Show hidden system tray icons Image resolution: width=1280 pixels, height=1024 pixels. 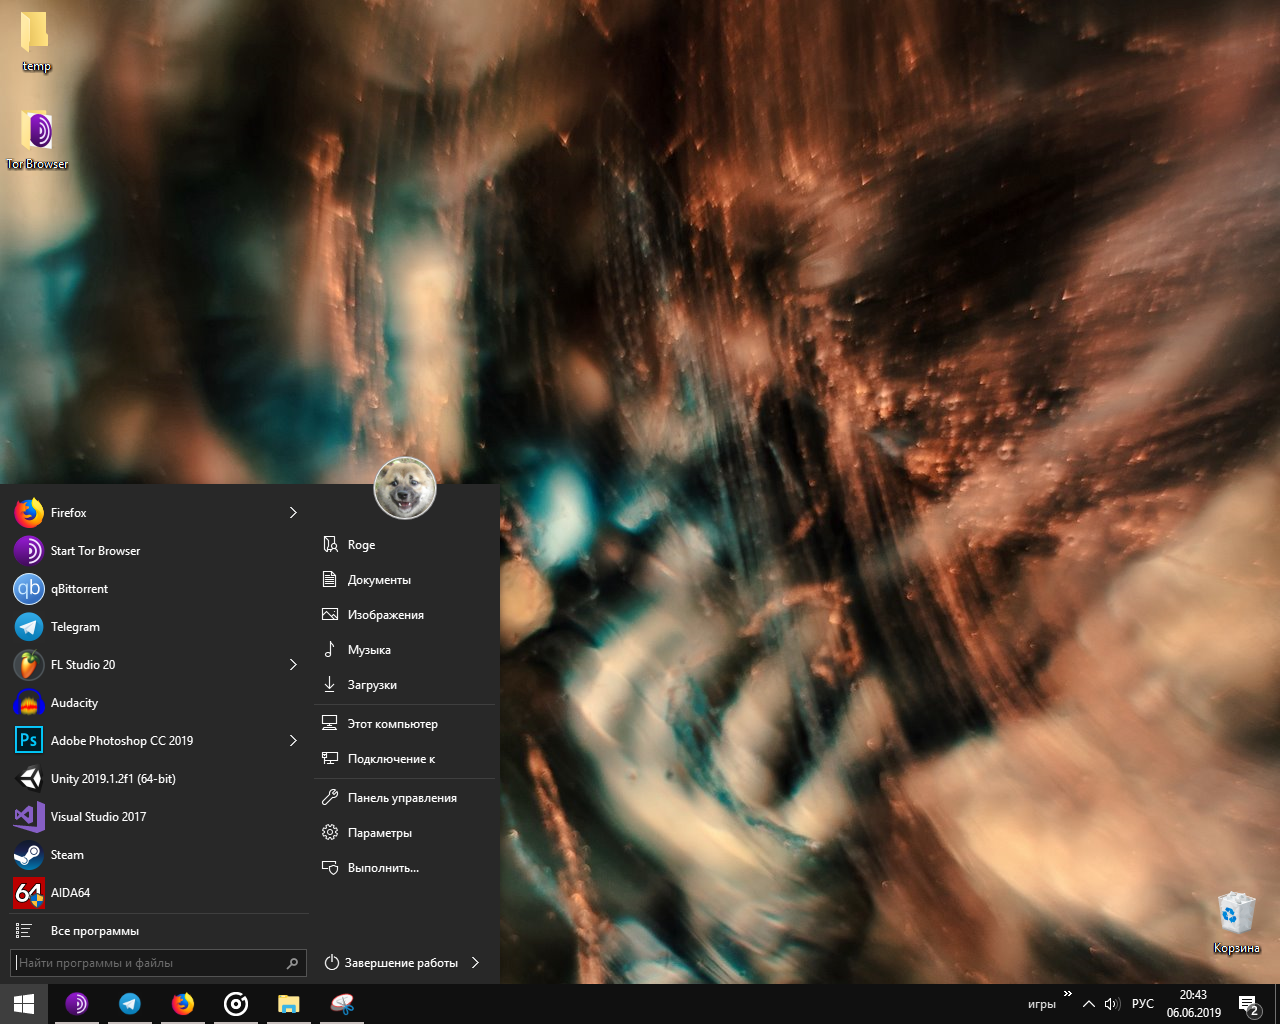click(x=1089, y=1004)
